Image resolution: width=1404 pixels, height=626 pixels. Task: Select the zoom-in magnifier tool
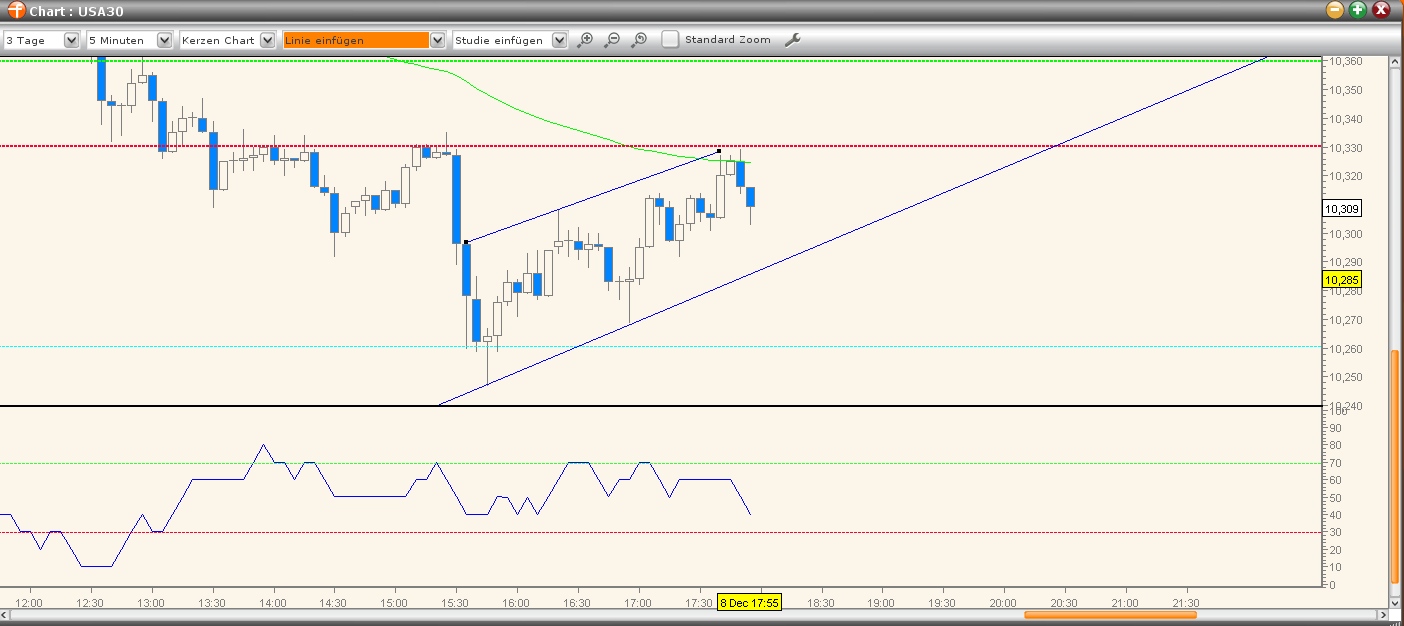tap(585, 39)
